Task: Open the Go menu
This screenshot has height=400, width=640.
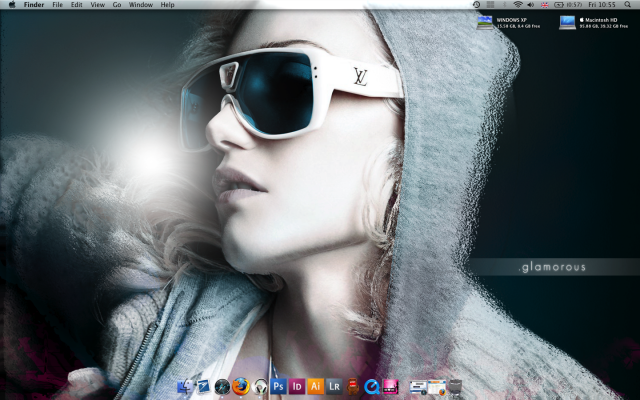Action: [117, 4]
